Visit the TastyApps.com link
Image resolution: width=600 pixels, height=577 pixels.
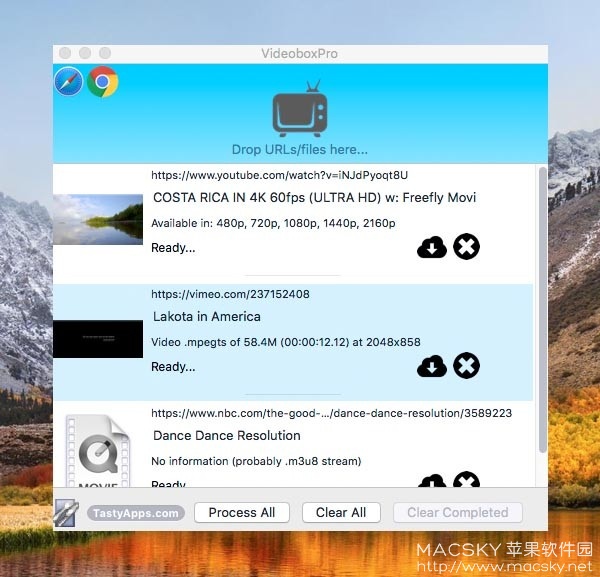point(136,513)
